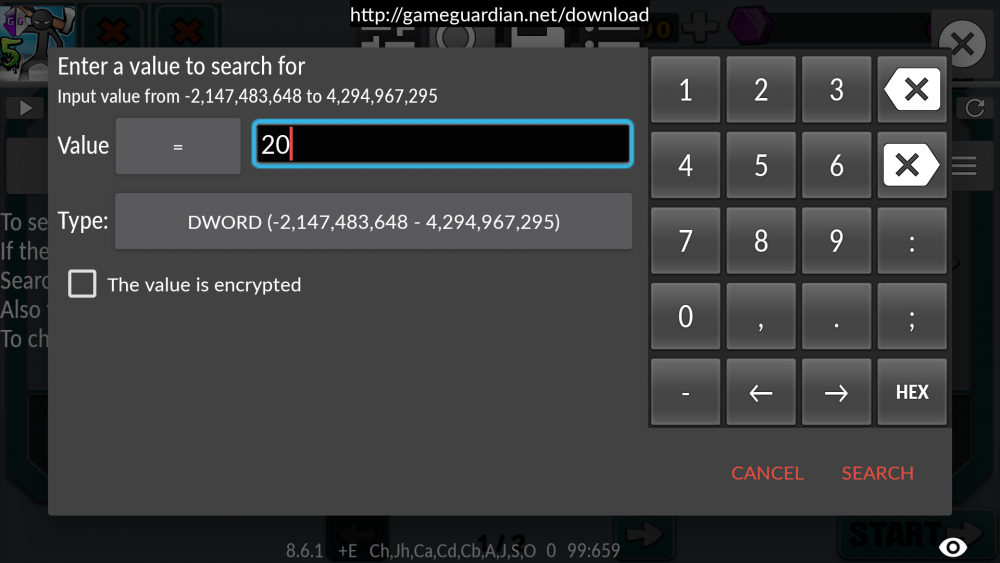Image resolution: width=1000 pixels, height=563 pixels.
Task: Move cursor left with arrow key
Action: (761, 392)
